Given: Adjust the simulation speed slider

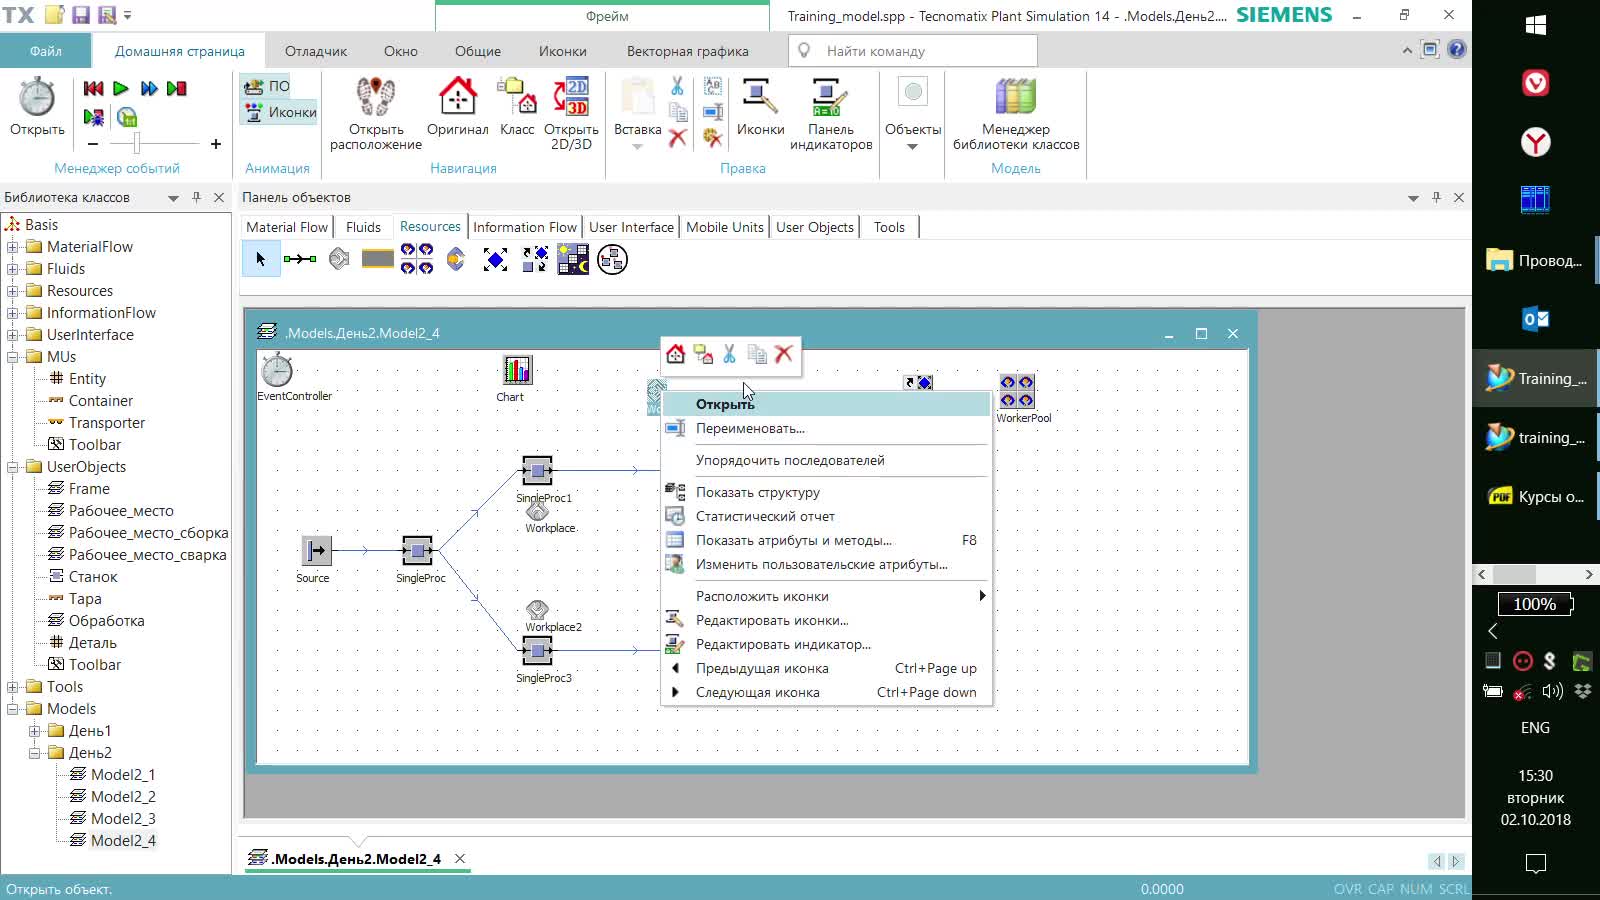Looking at the screenshot, I should click(138, 144).
